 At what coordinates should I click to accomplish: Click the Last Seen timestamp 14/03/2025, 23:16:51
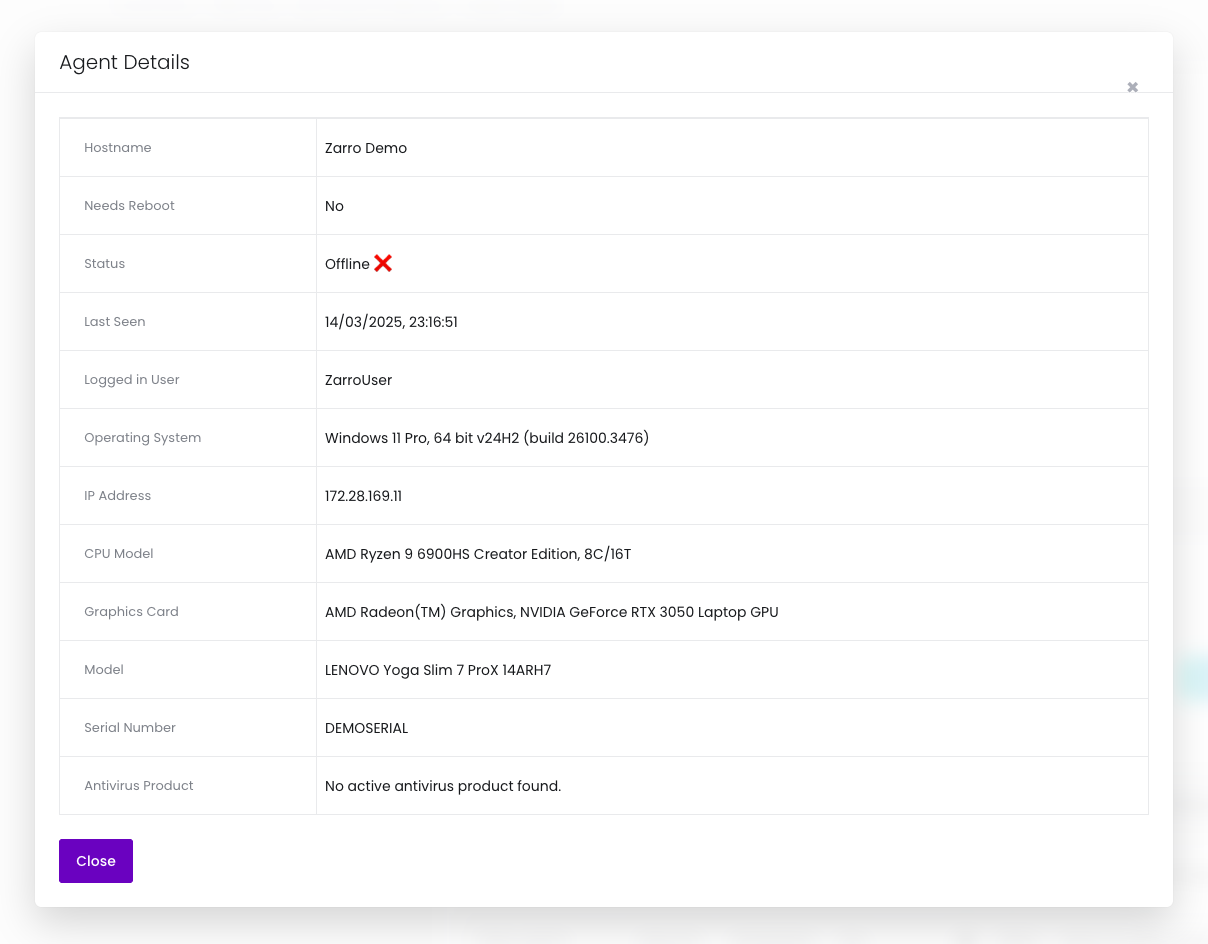coord(391,322)
